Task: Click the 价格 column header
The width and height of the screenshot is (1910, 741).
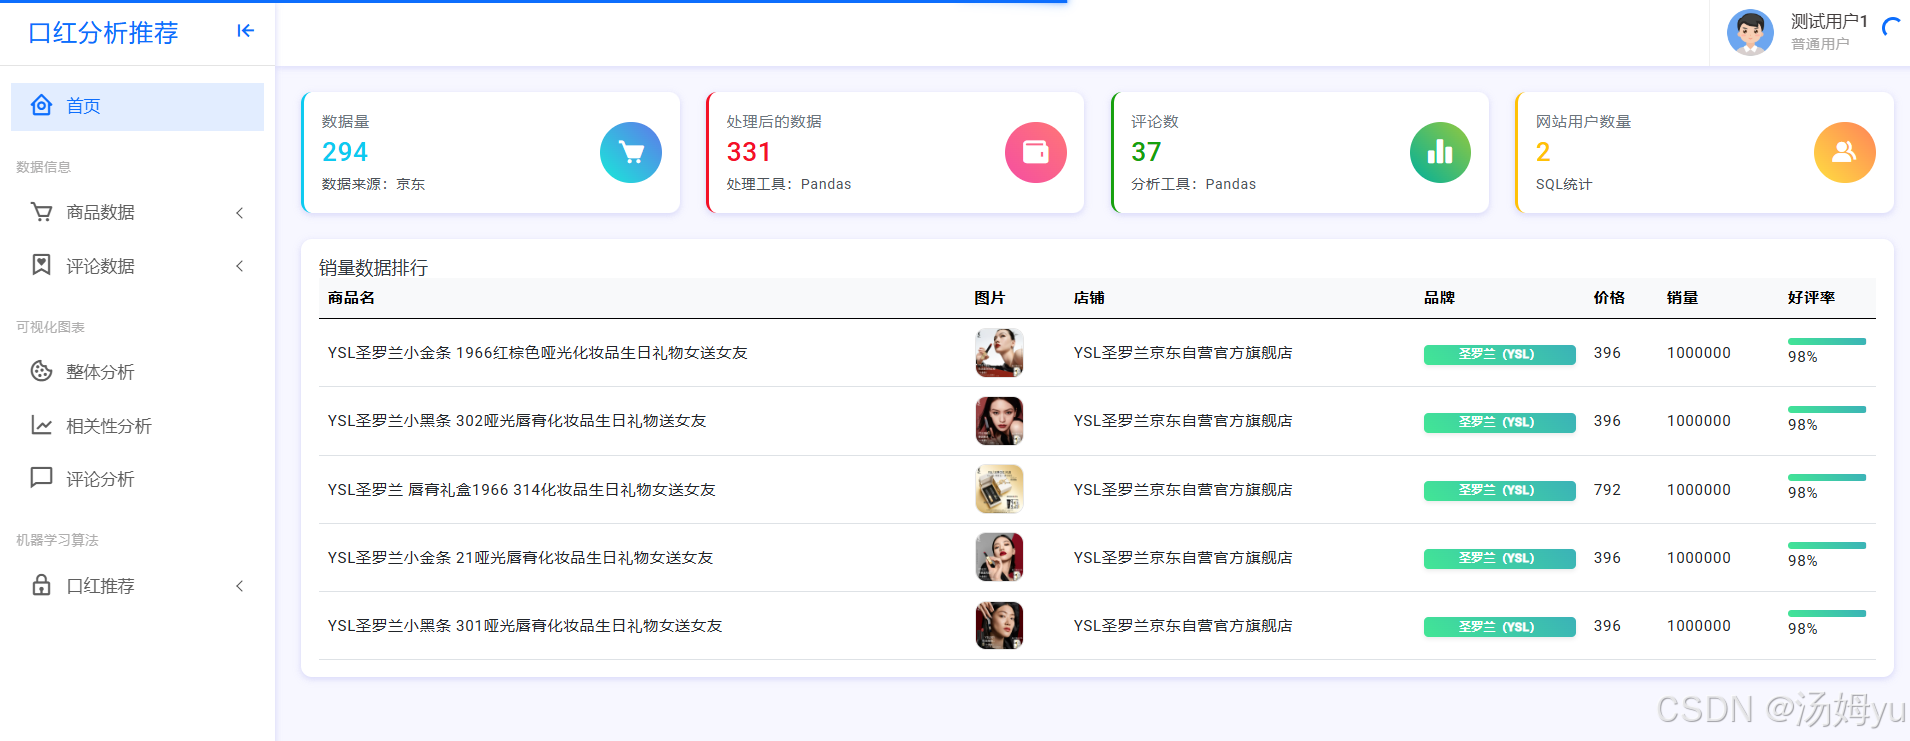Action: point(1609,298)
